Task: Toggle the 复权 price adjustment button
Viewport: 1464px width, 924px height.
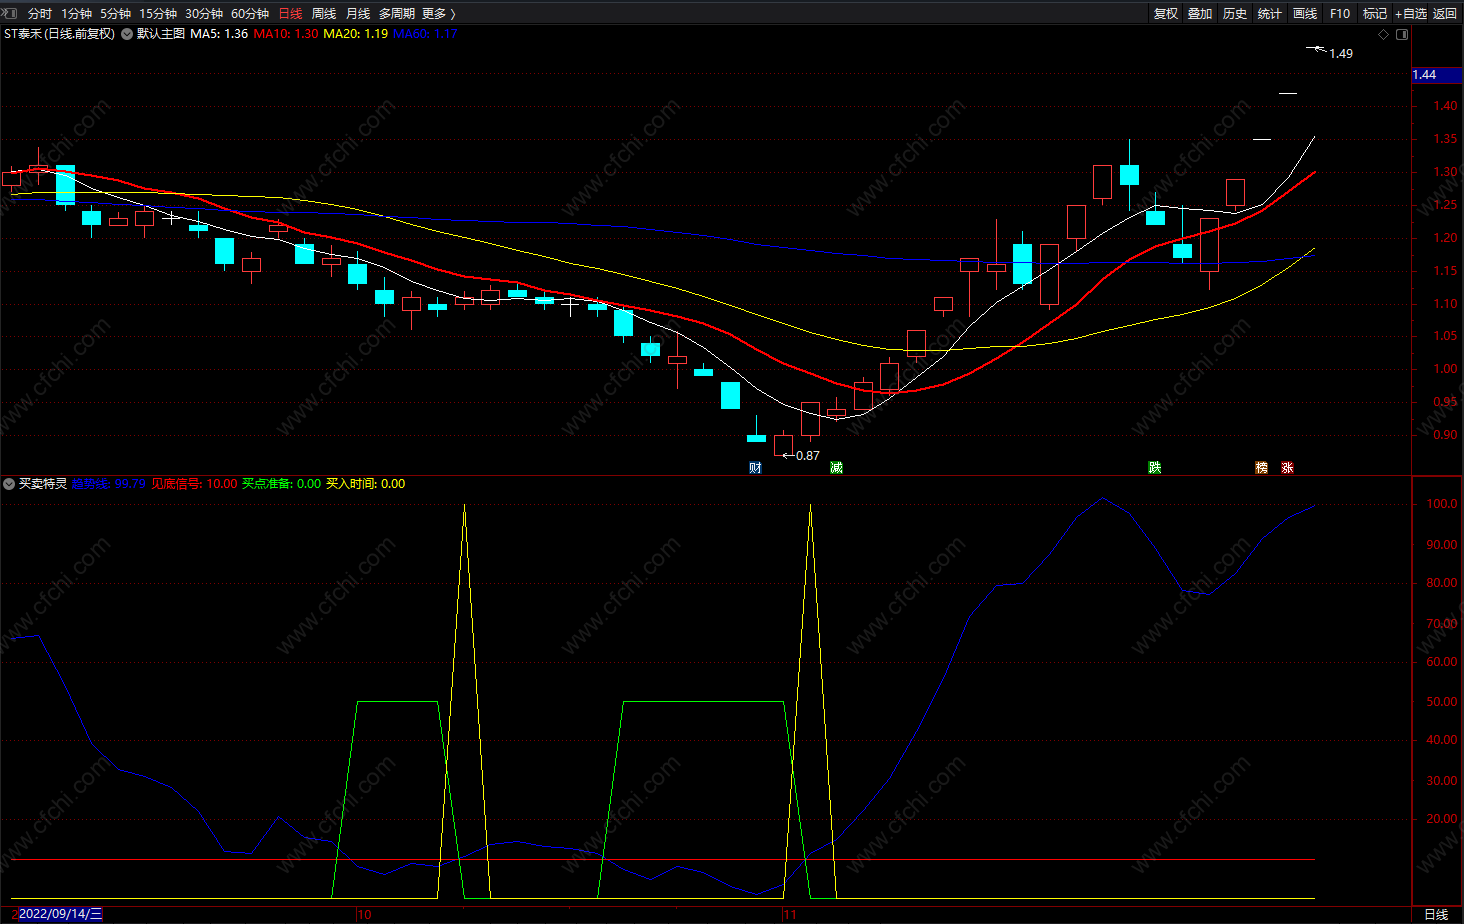Action: pyautogui.click(x=1166, y=13)
